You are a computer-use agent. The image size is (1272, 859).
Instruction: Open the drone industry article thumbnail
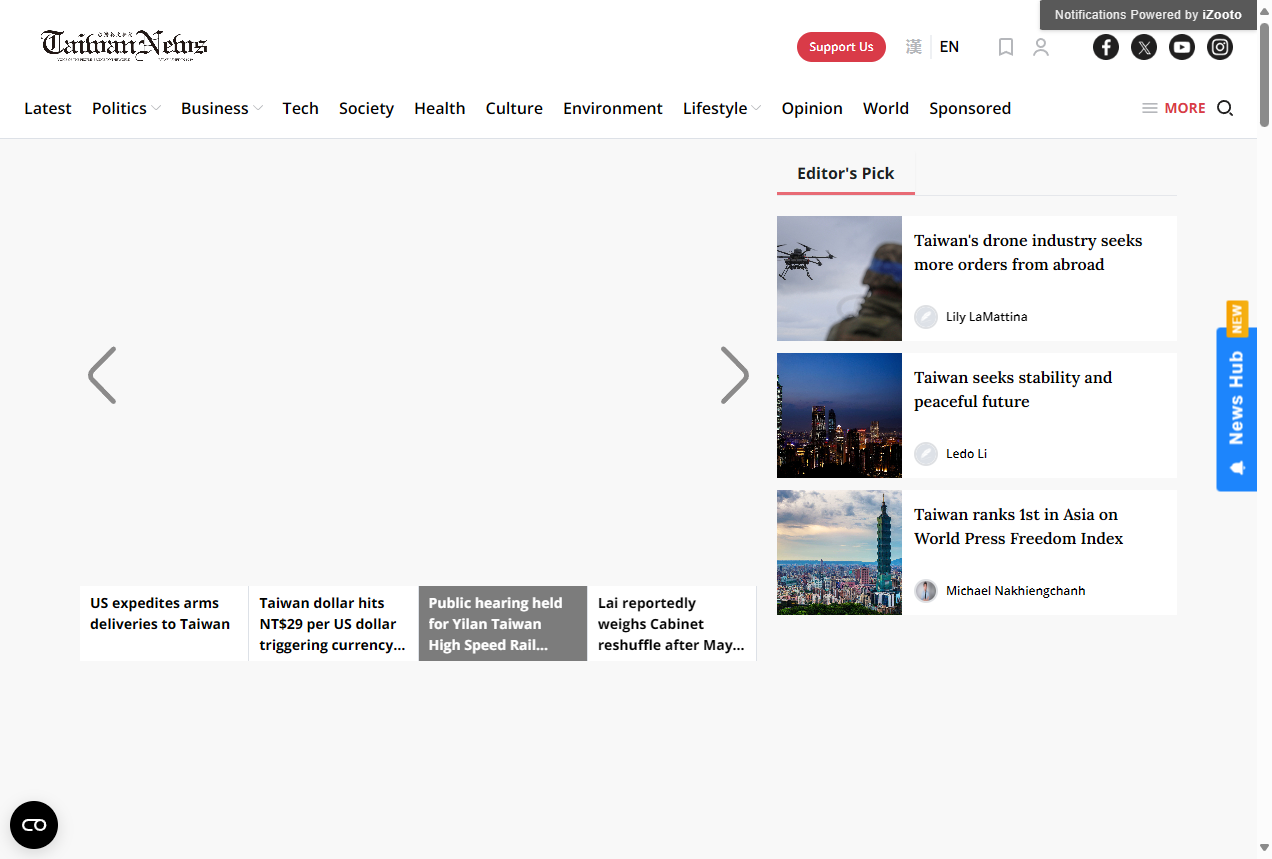click(839, 278)
